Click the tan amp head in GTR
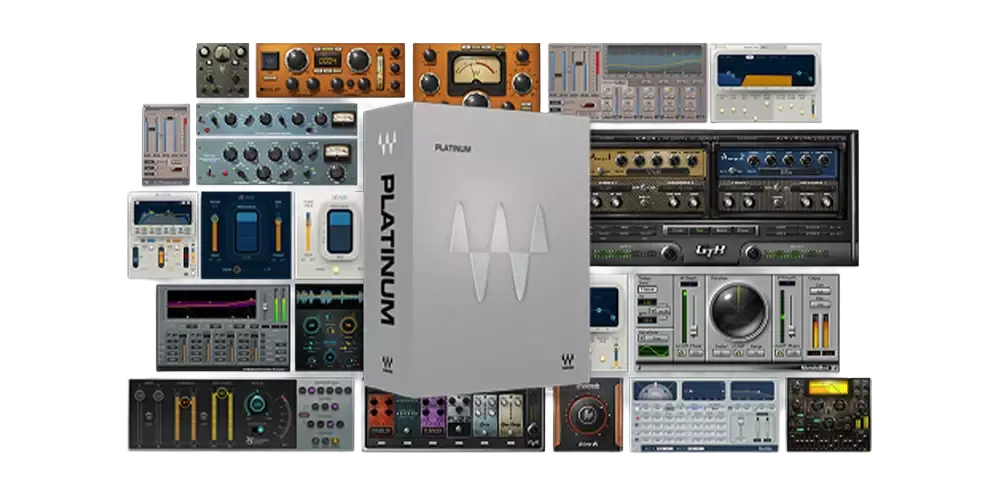1000x500 pixels. [649, 161]
